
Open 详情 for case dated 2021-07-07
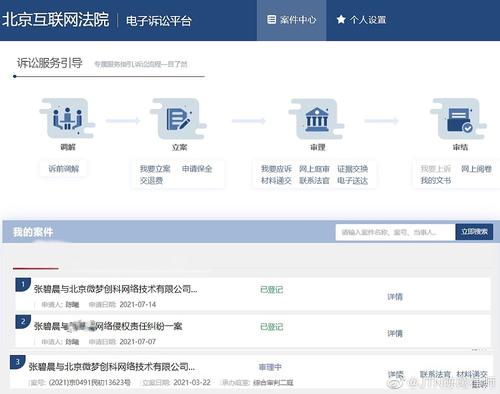point(395,333)
